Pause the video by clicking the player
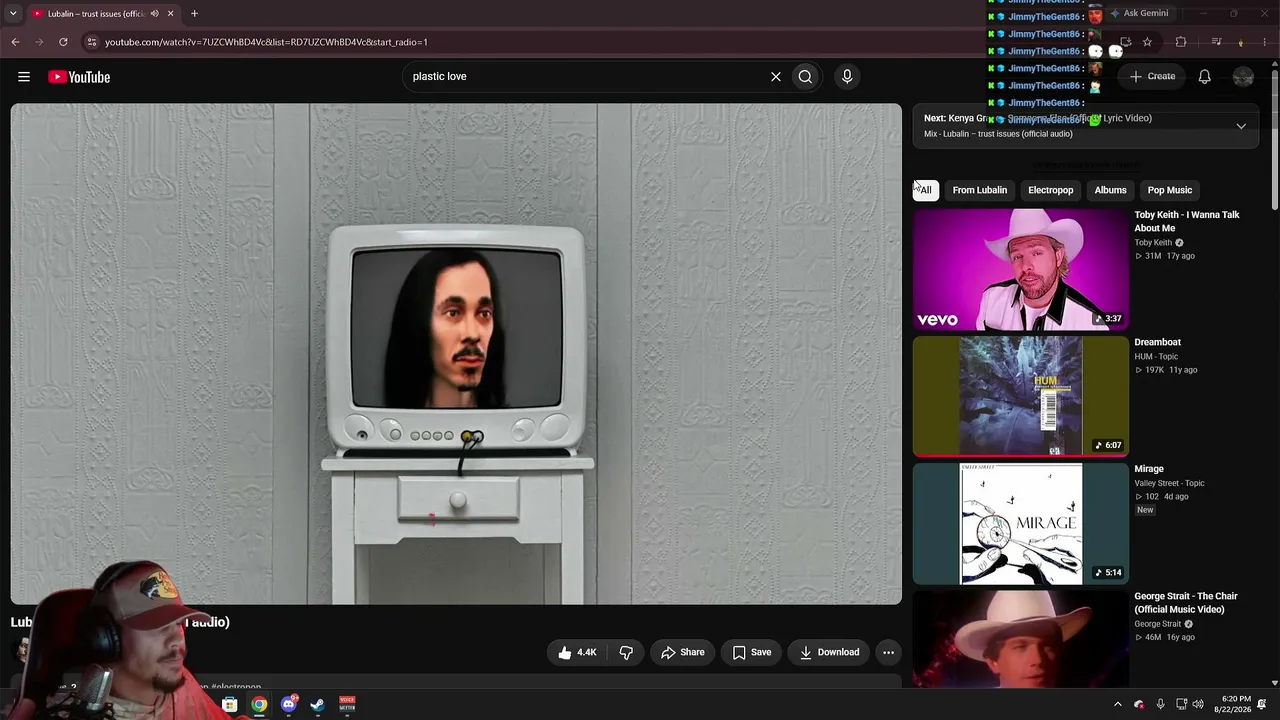This screenshot has width=1280, height=720. click(x=456, y=354)
